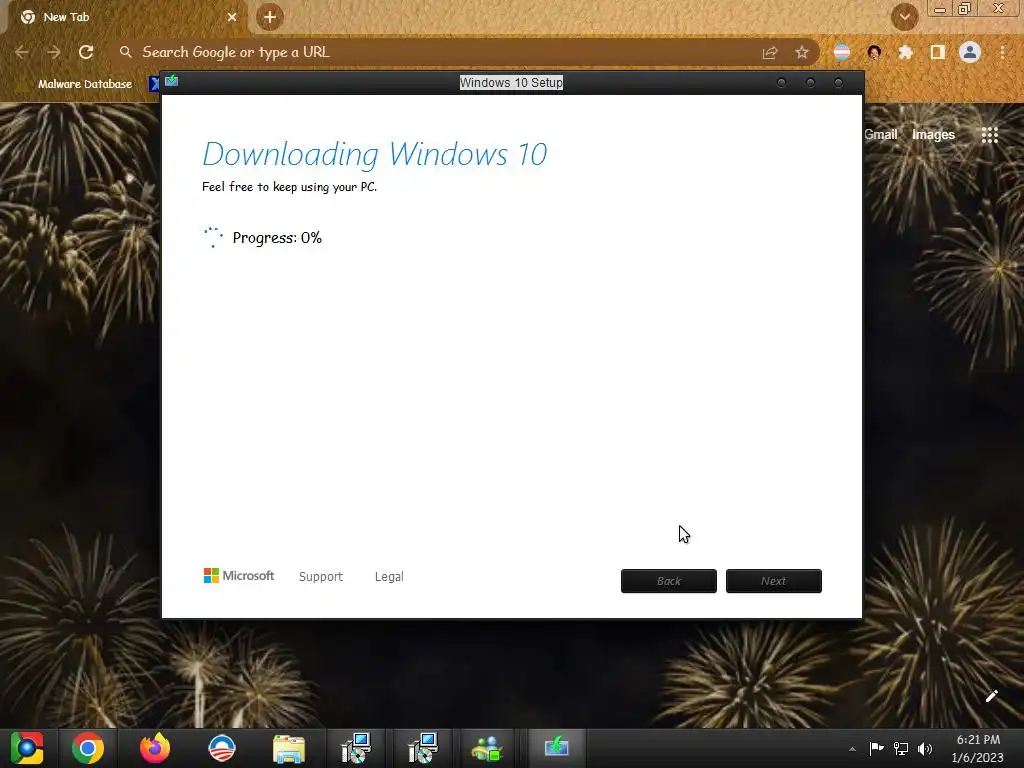Open the clock showing 6:21 PM
This screenshot has width=1024, height=768.
coord(978,748)
